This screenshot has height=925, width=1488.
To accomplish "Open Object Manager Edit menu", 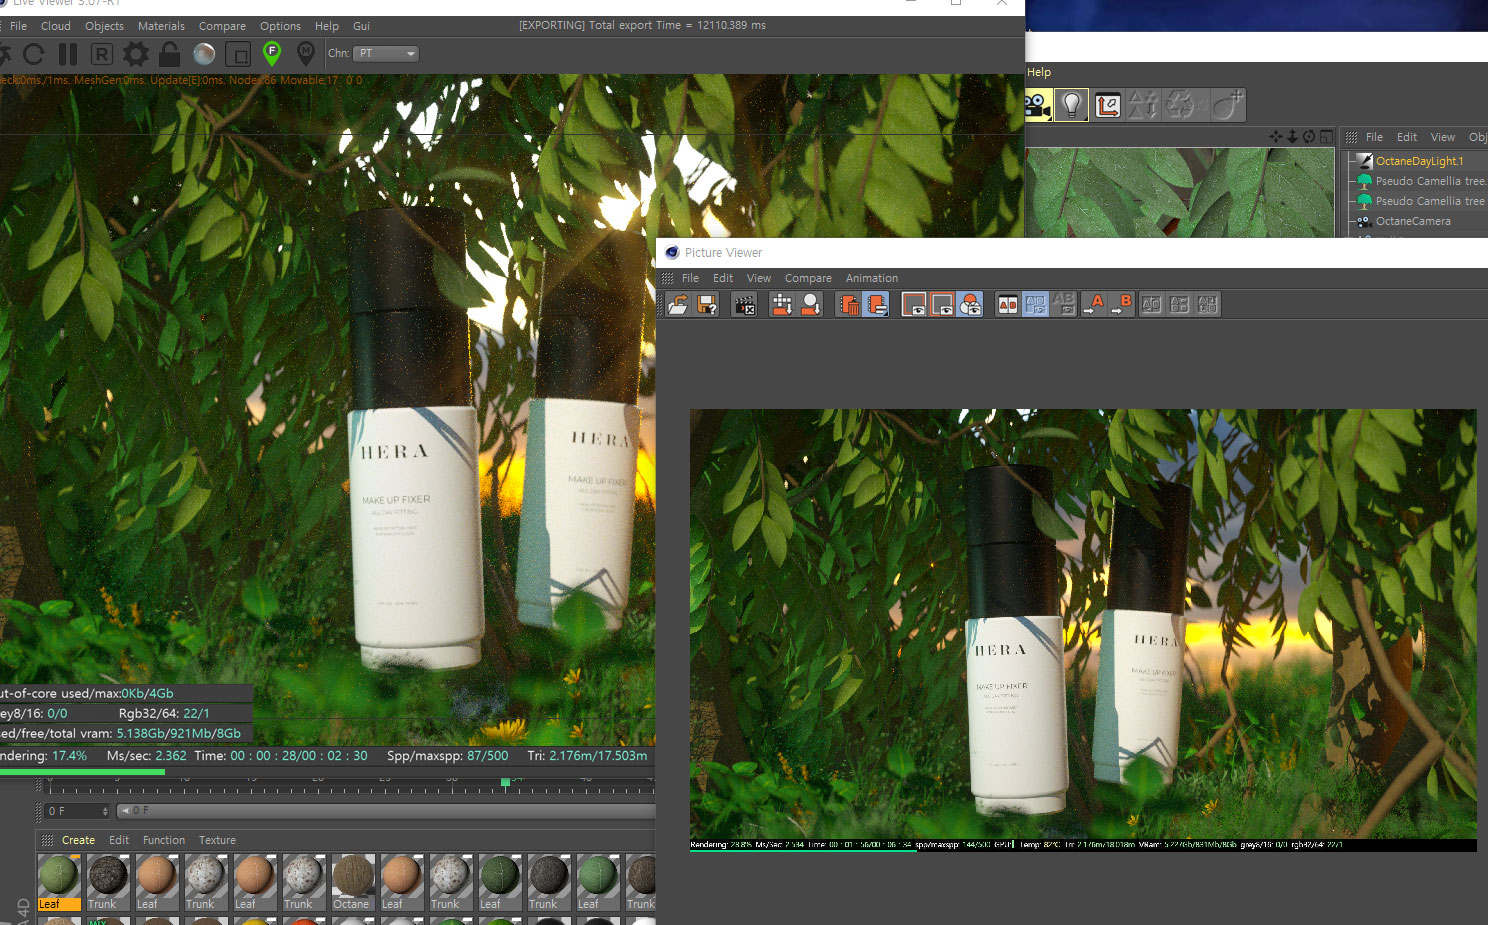I will [1407, 137].
